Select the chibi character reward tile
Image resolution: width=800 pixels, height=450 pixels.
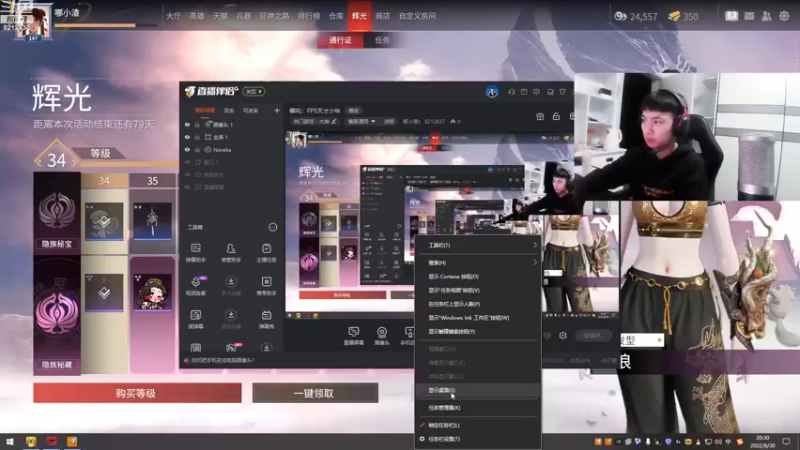pos(152,292)
